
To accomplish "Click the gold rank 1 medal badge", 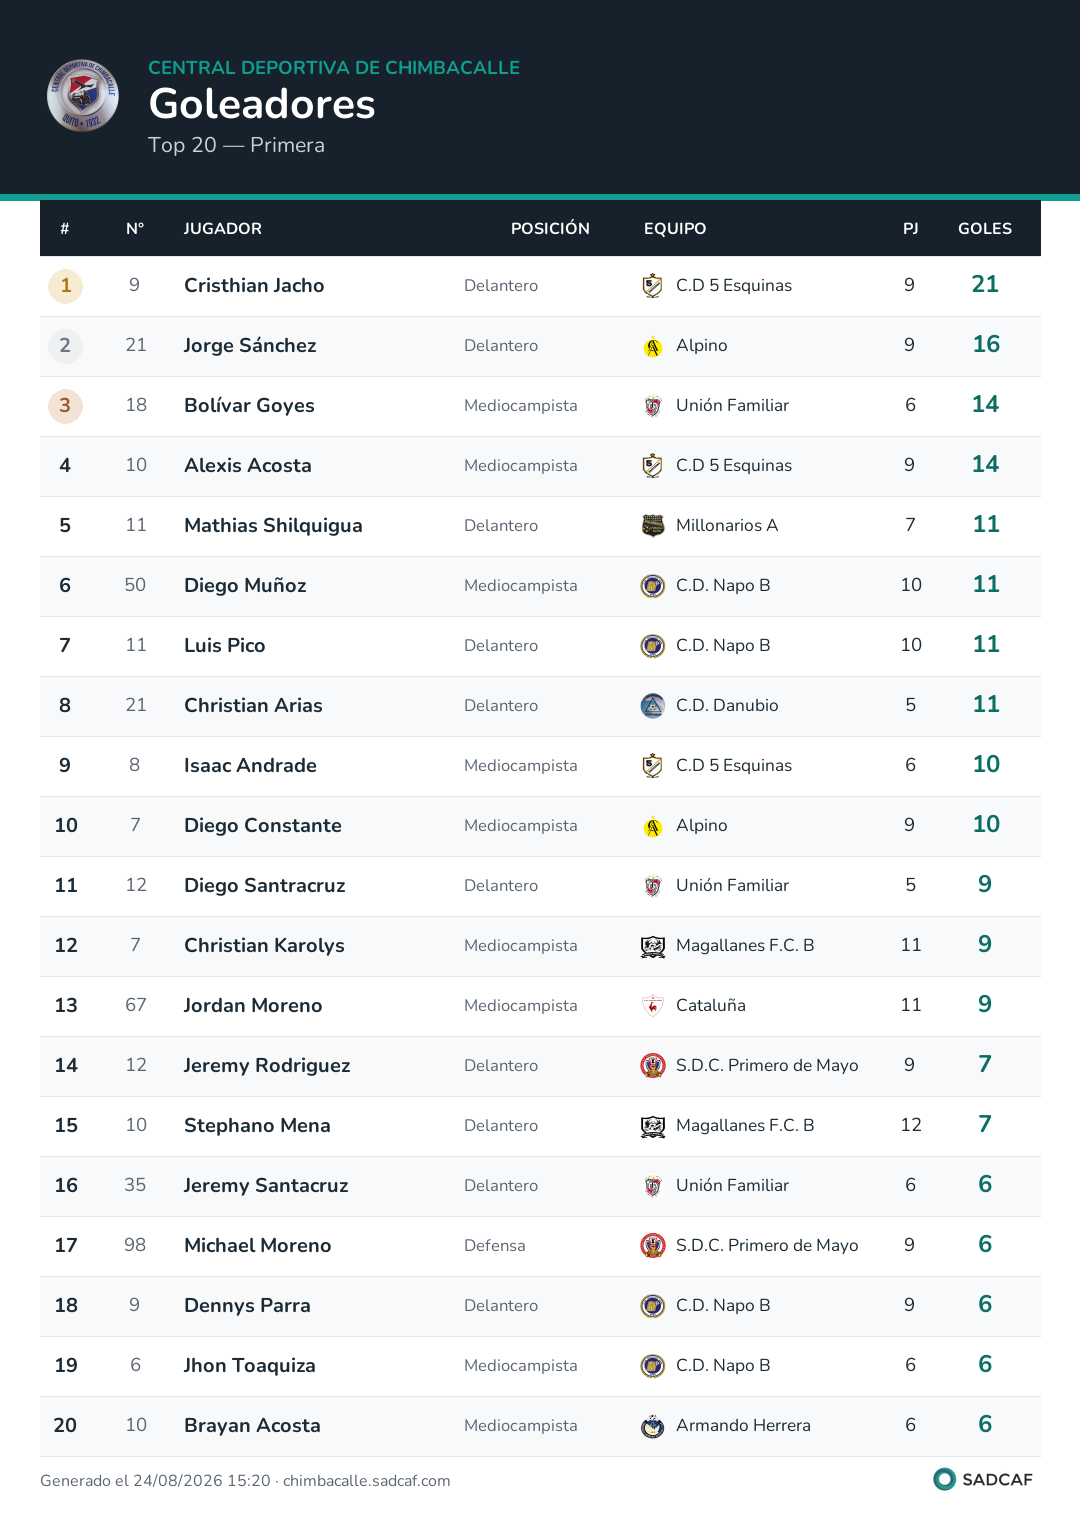I will pos(66,286).
